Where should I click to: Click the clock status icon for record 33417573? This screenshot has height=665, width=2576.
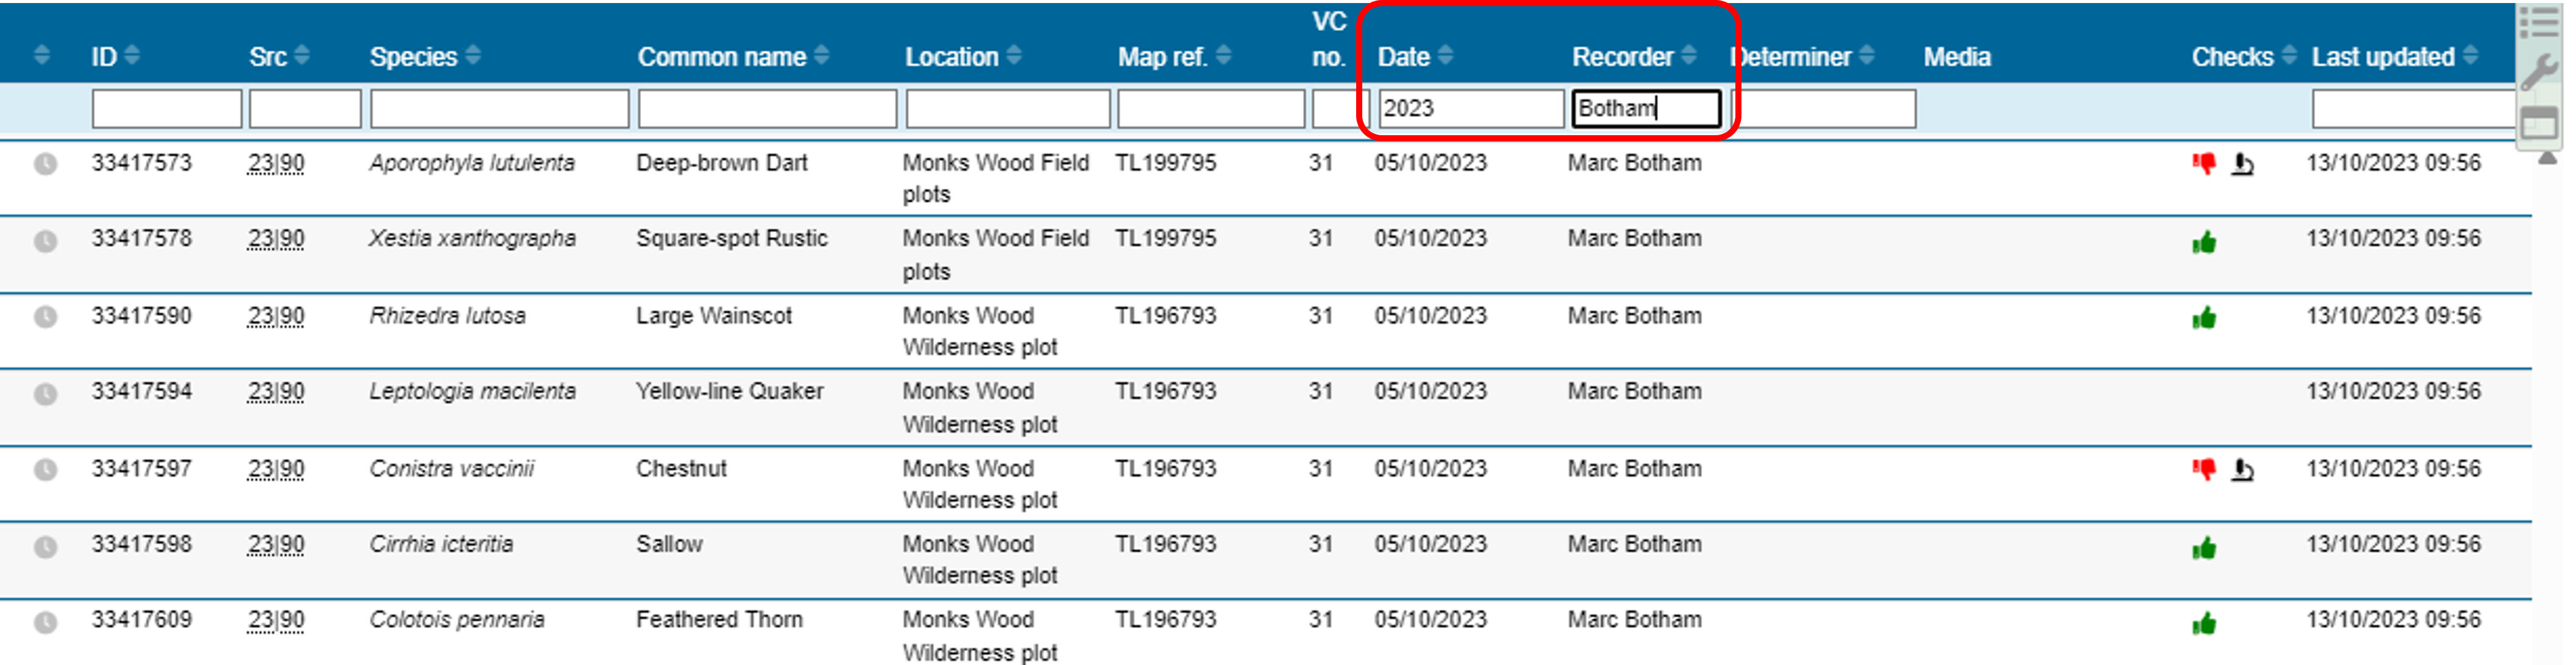(45, 163)
